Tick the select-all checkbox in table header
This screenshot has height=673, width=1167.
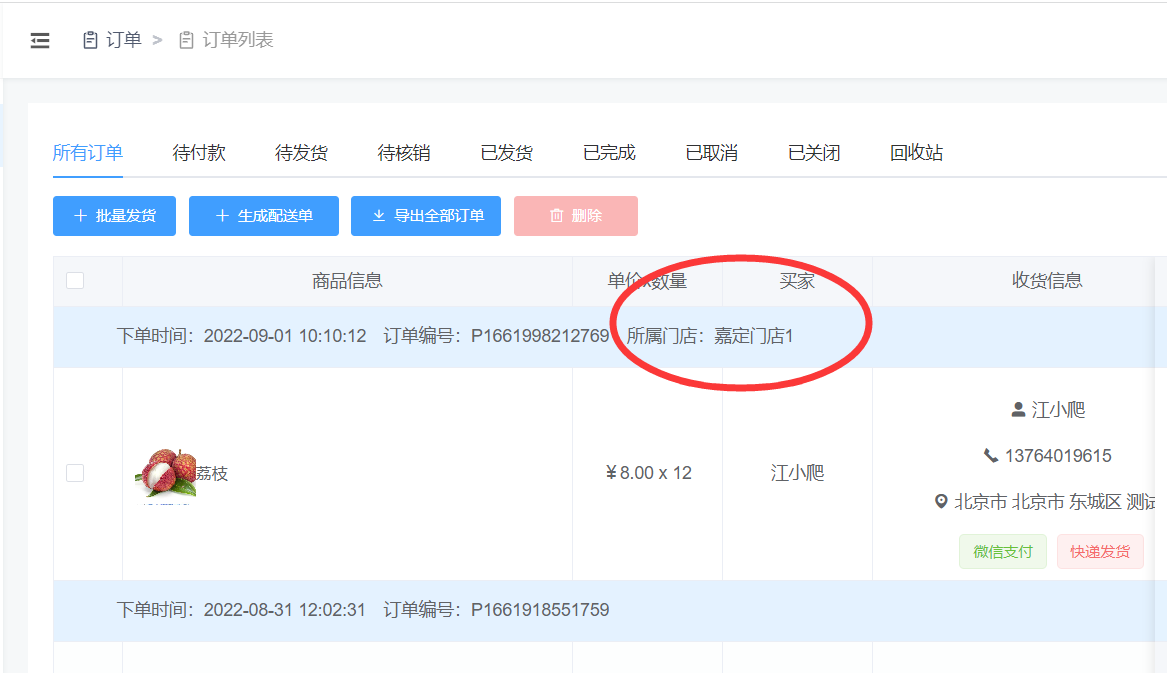75,281
